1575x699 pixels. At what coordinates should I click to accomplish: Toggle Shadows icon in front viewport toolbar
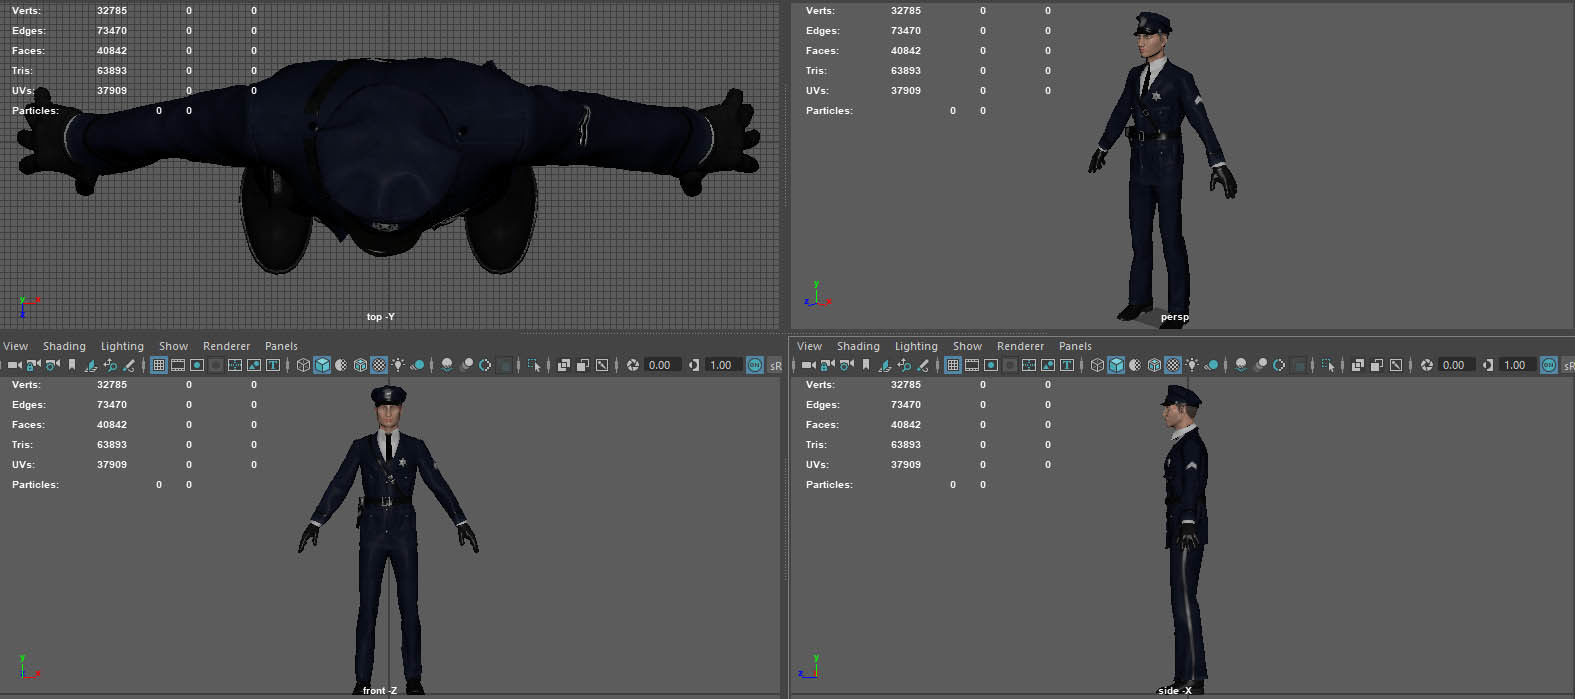417,365
